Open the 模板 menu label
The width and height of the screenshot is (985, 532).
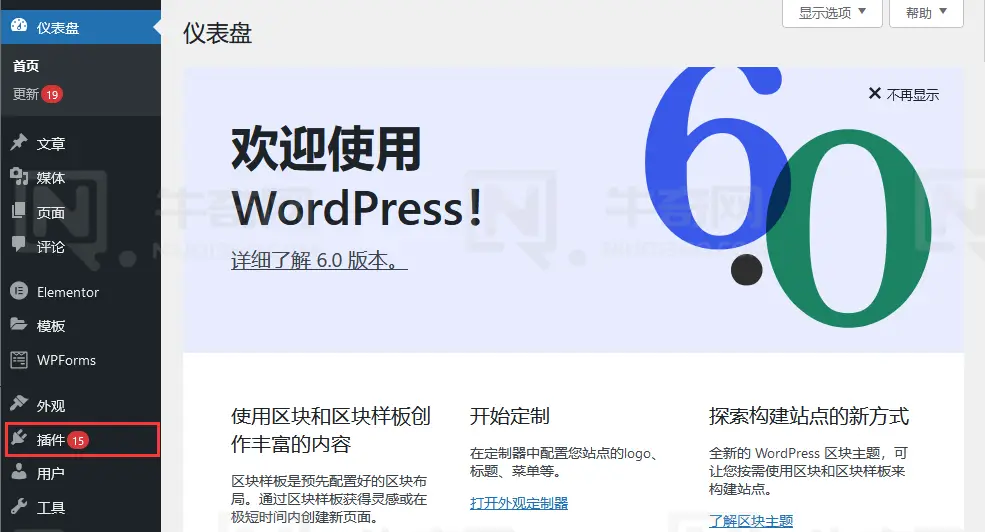(x=50, y=326)
